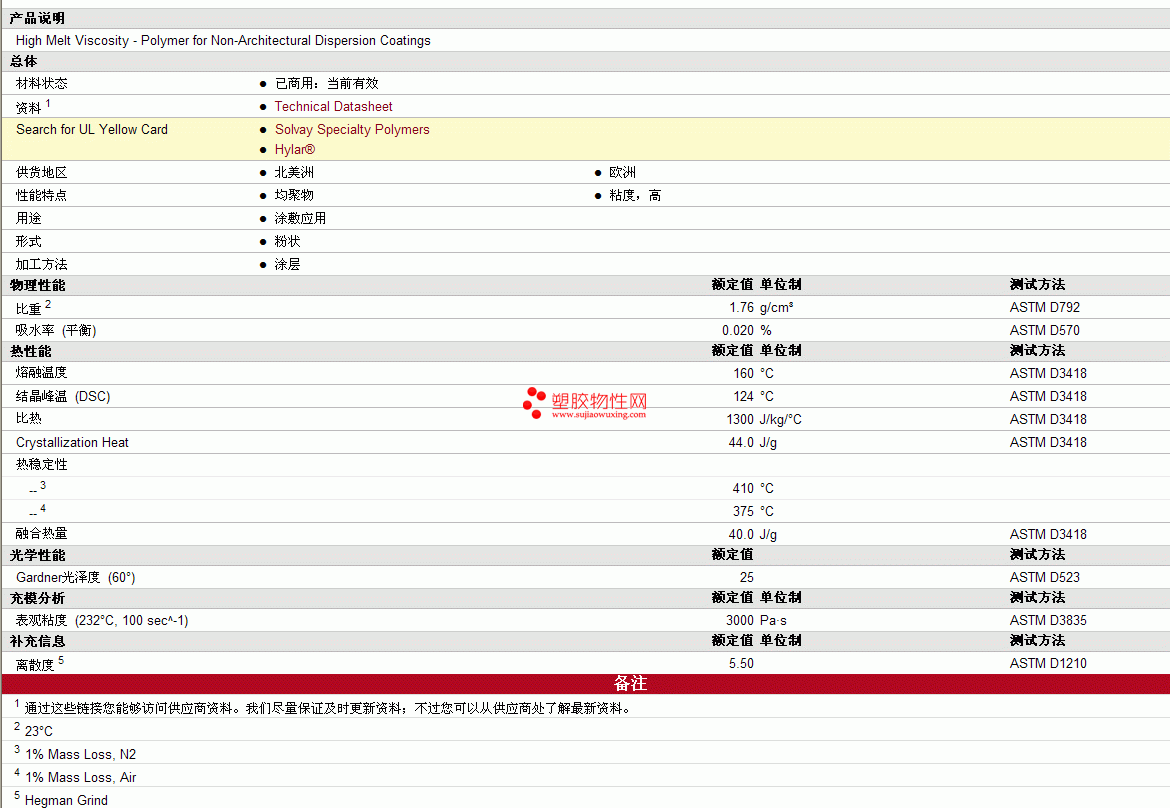Select the "离散度" property label
Screen dimensions: 1170x808
pyautogui.click(x=35, y=665)
